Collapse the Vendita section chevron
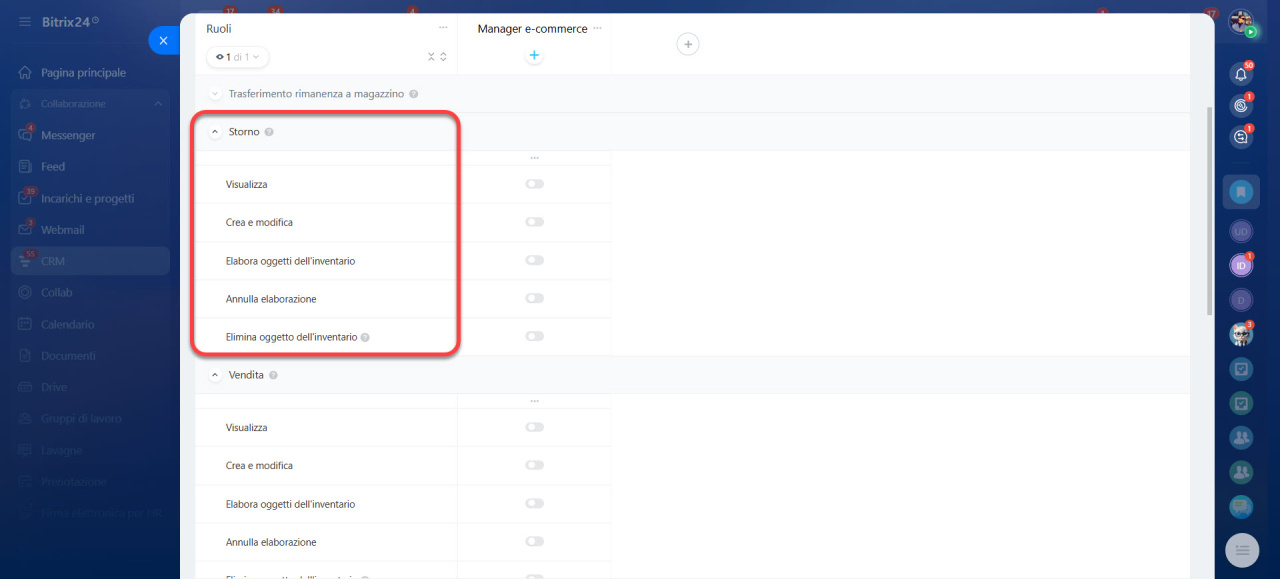This screenshot has height=579, width=1280. tap(214, 375)
